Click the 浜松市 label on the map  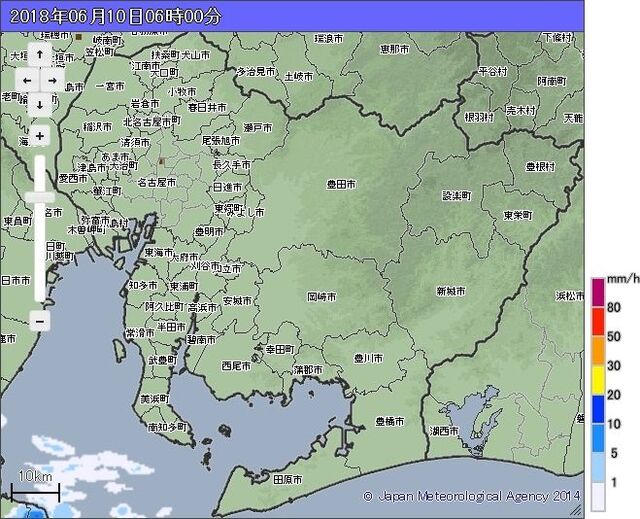click(570, 296)
